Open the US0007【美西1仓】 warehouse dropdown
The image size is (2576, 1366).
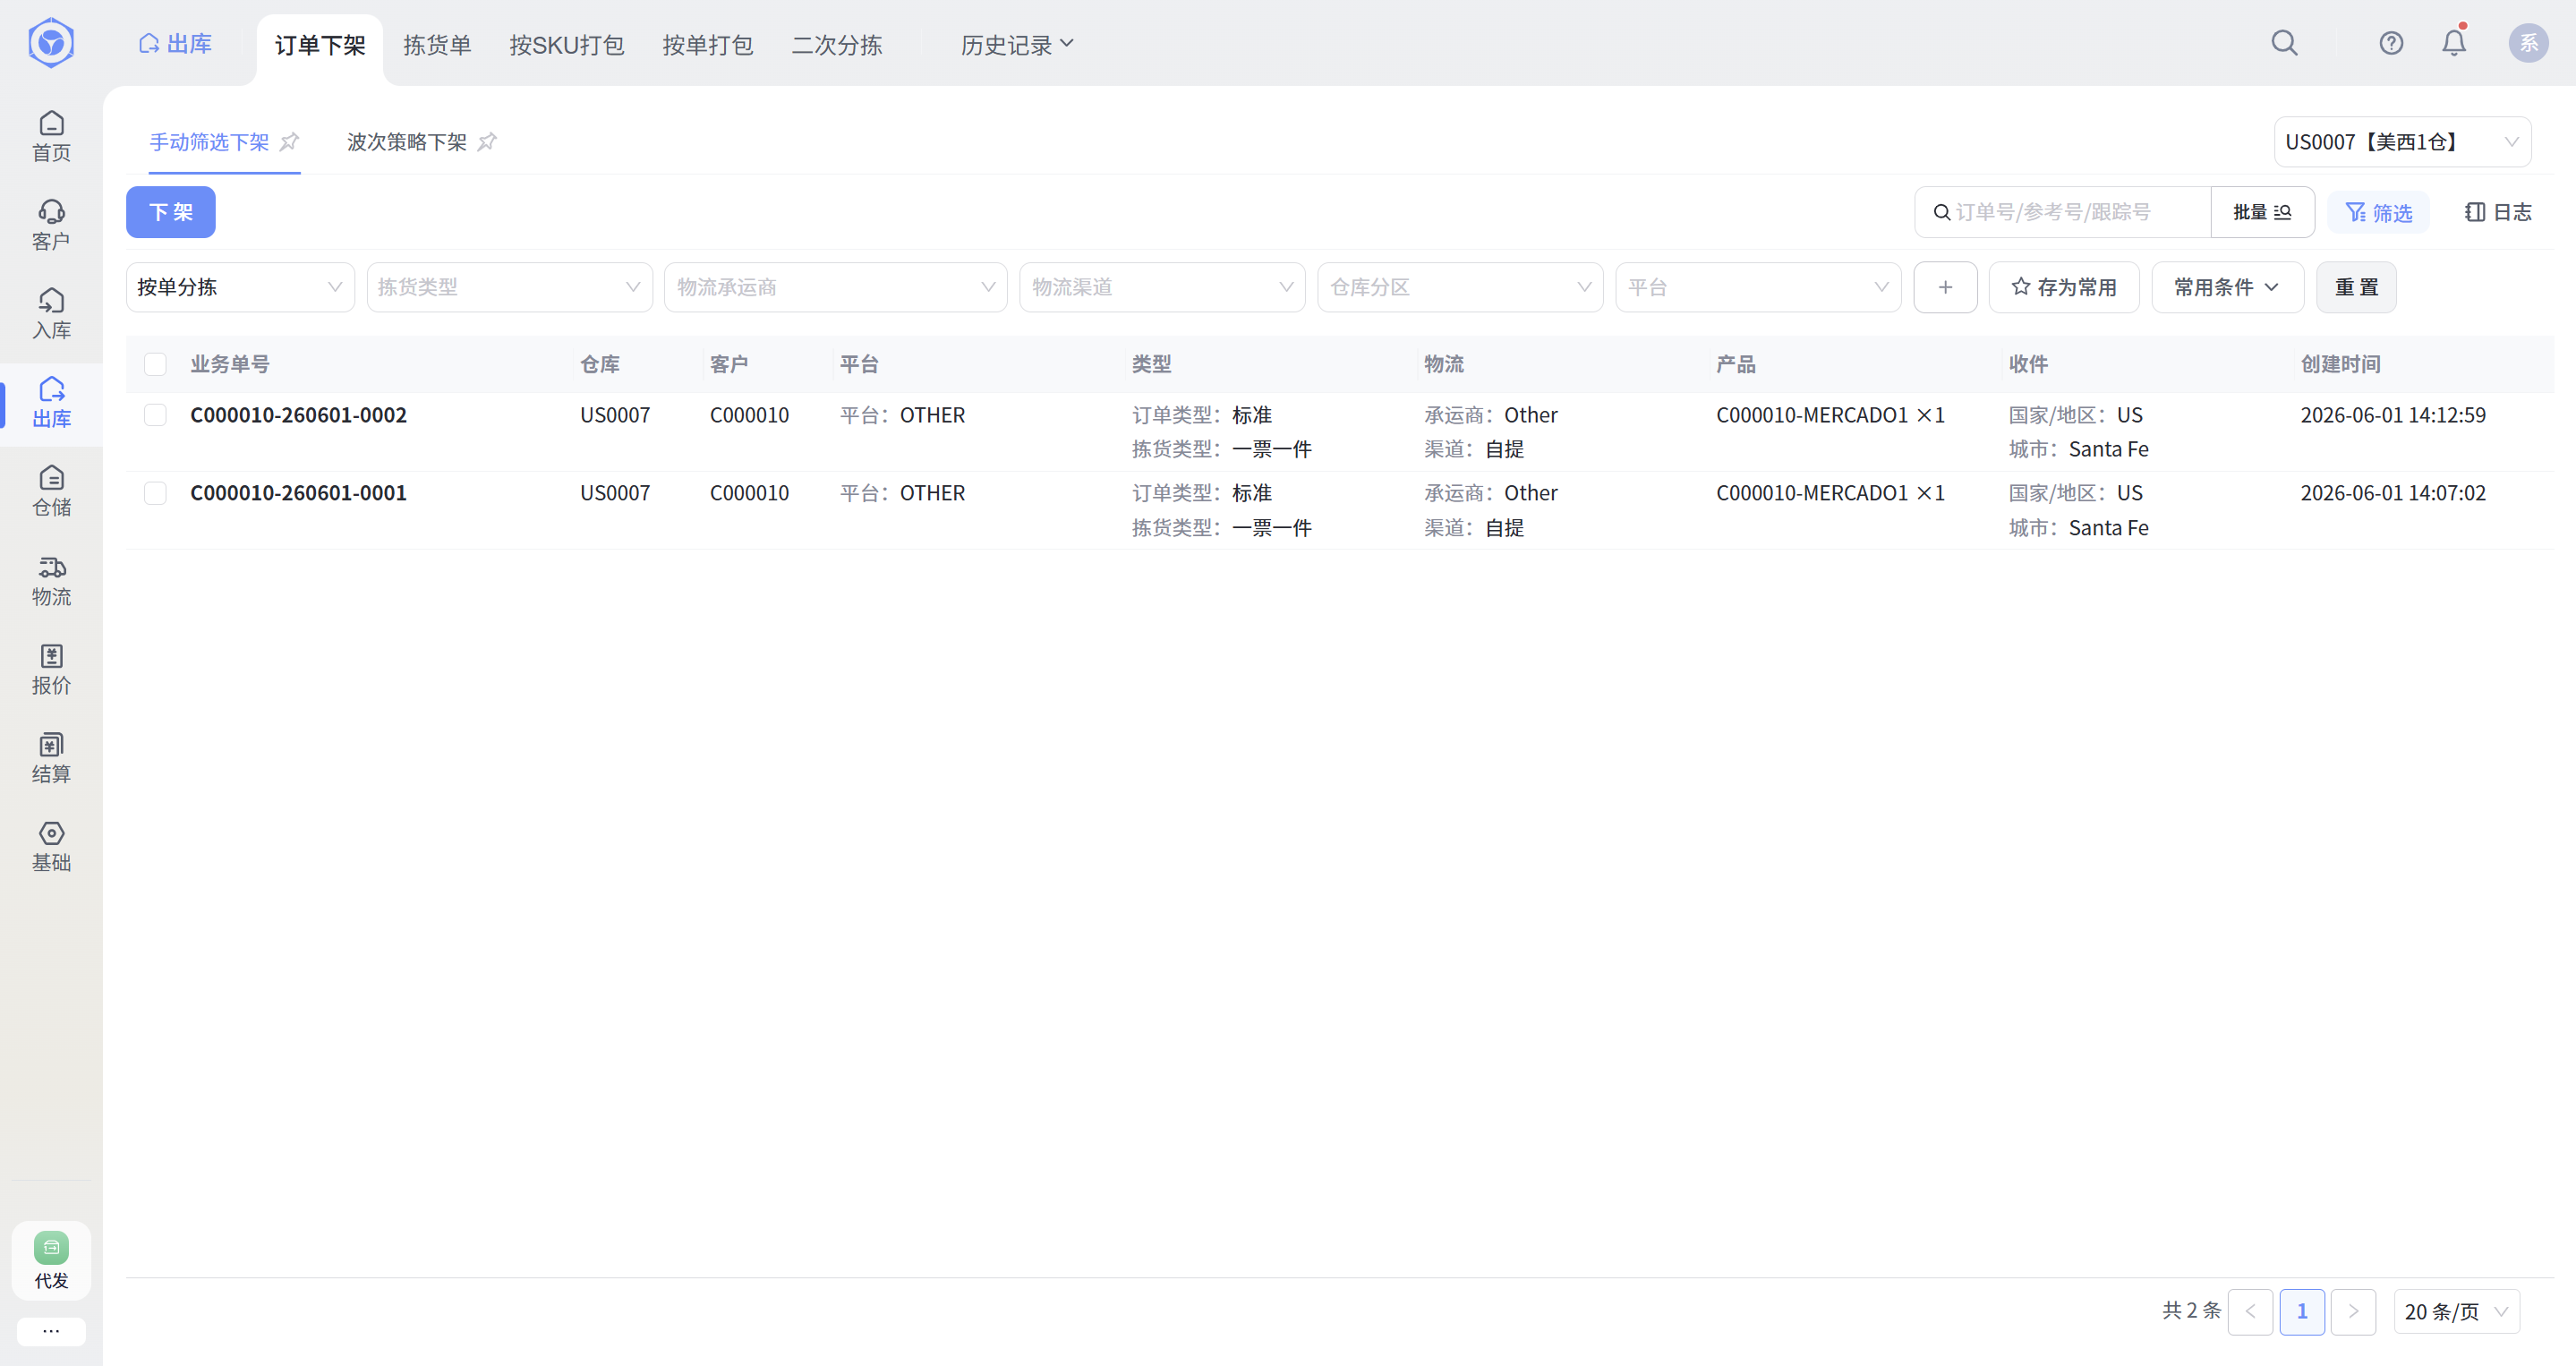click(x=2402, y=142)
